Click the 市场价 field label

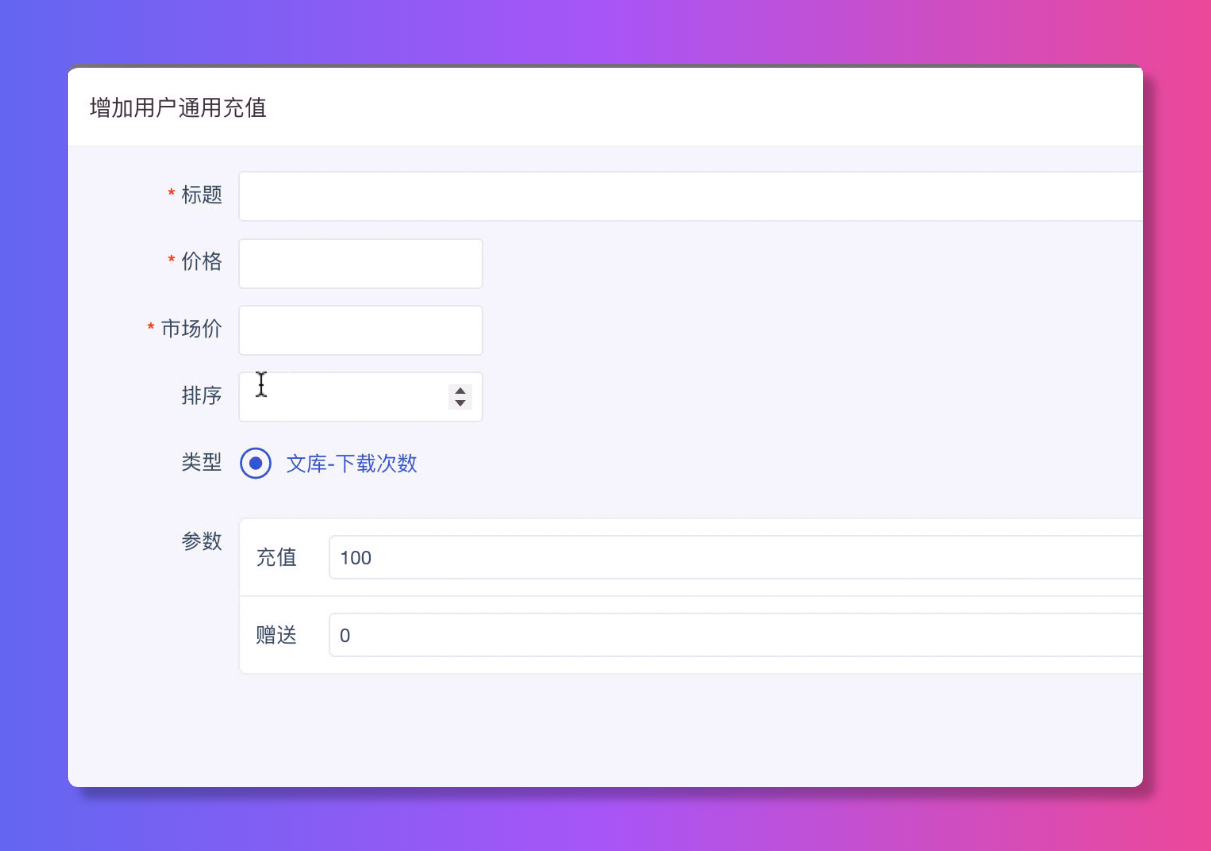coord(191,329)
